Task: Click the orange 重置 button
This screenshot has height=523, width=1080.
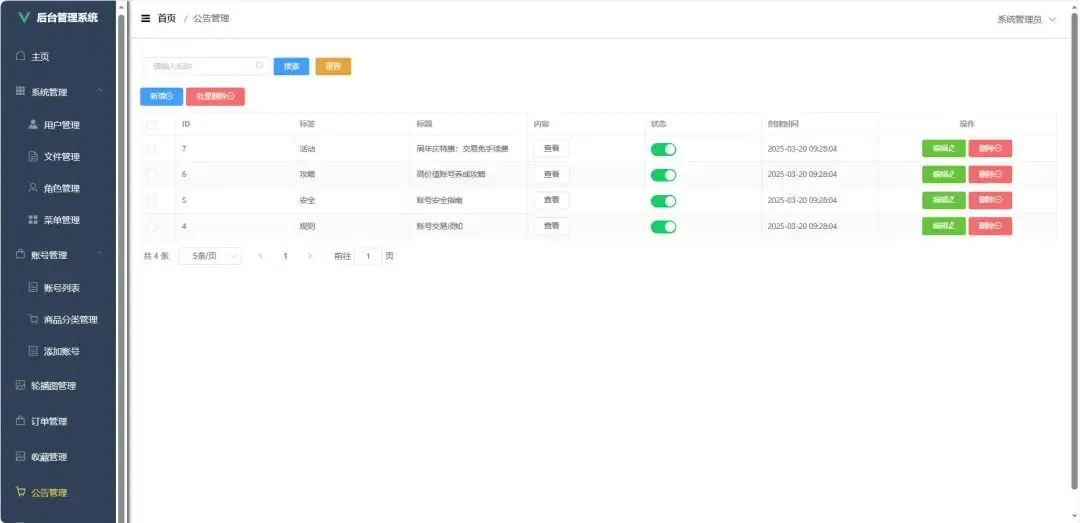Action: (333, 66)
